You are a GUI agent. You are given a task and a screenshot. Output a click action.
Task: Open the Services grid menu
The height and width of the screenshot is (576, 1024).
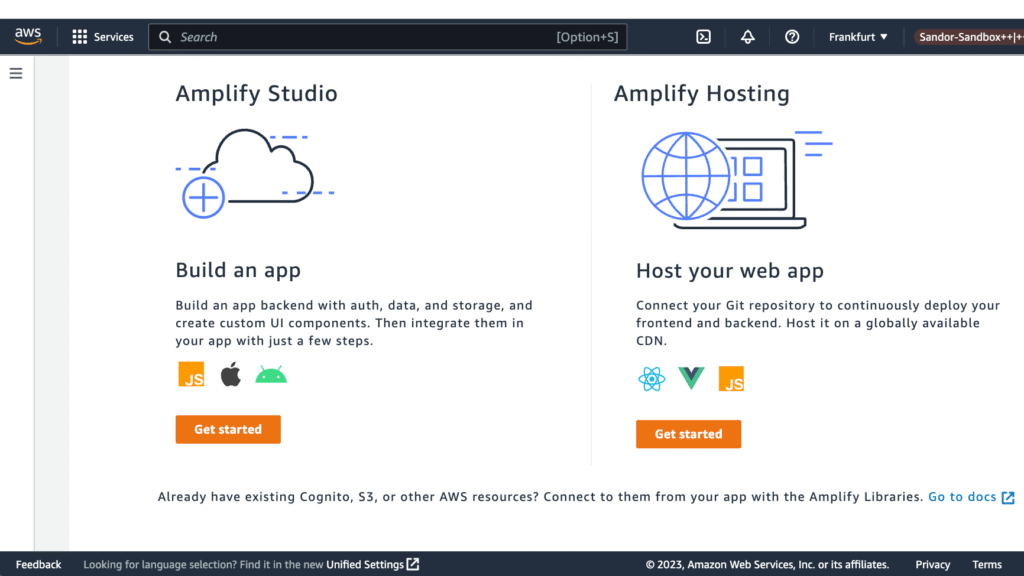coord(80,37)
